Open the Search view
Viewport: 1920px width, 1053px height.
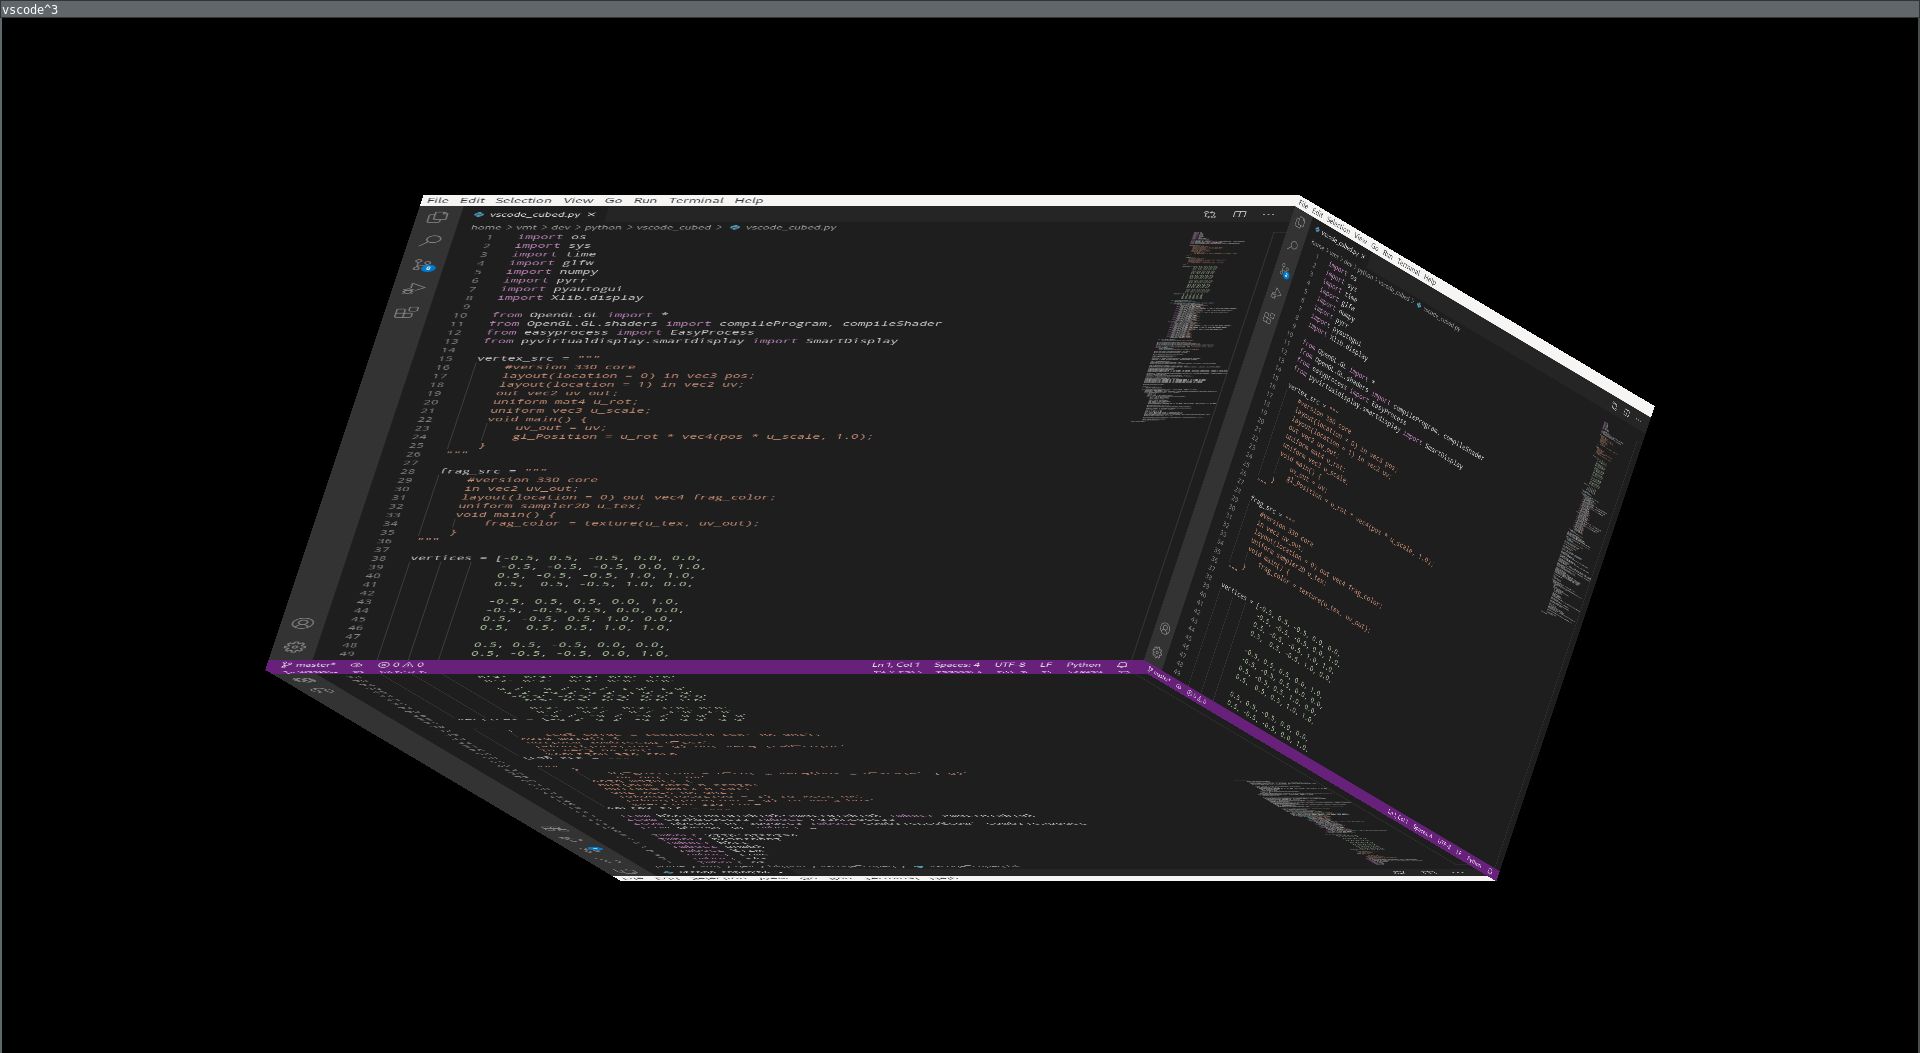coord(432,240)
